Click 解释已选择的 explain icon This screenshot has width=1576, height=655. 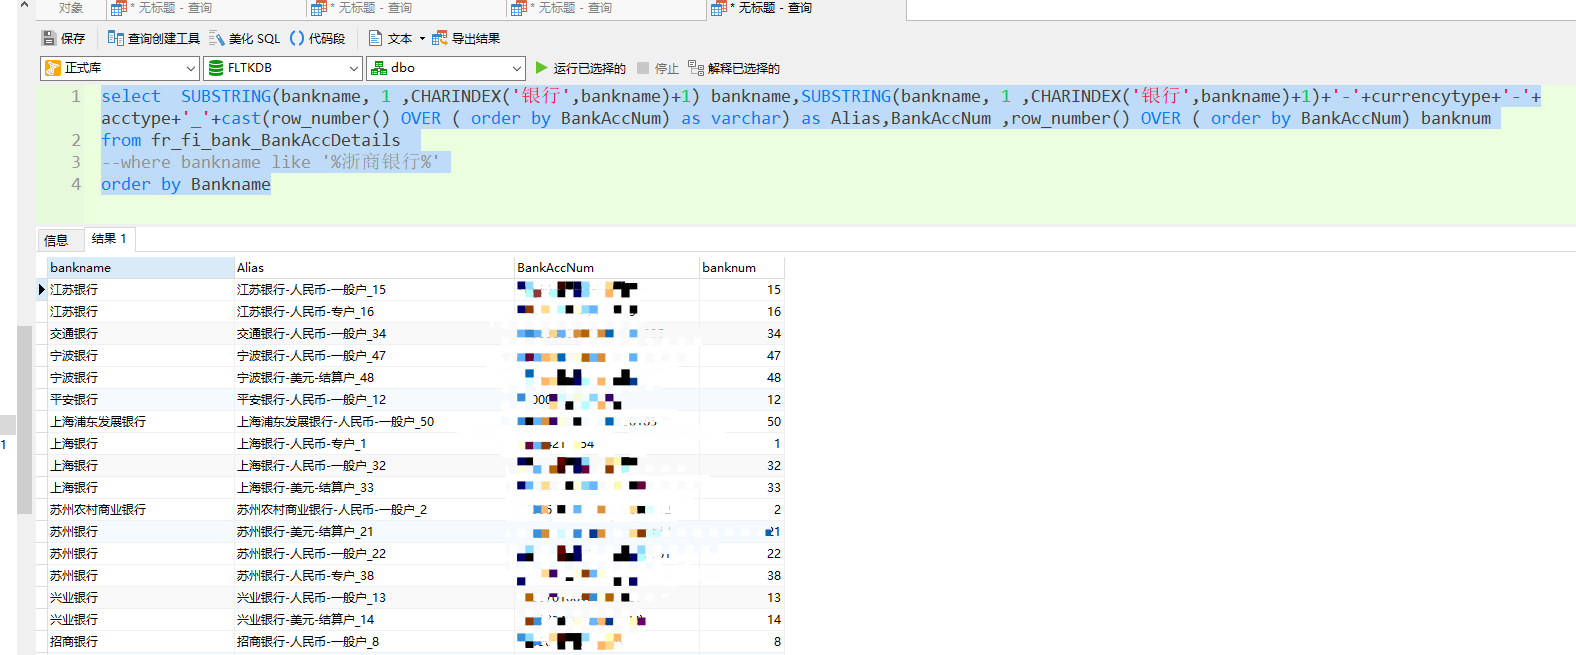coord(696,68)
